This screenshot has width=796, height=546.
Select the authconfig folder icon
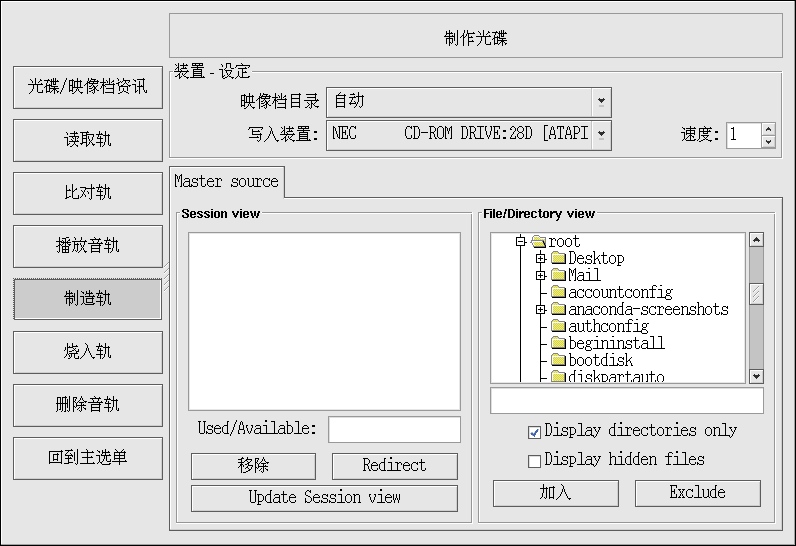click(558, 326)
